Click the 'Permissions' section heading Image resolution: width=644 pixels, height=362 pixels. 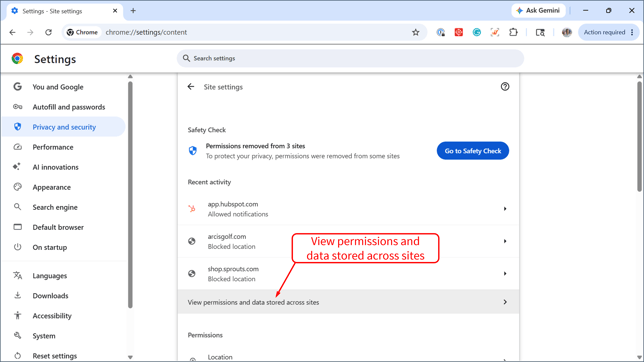click(205, 335)
